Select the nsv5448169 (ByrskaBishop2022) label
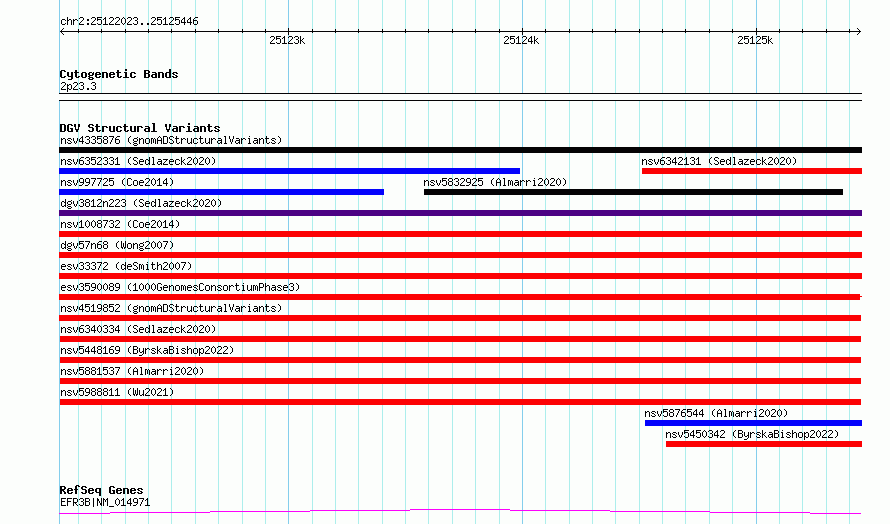The image size is (890, 524). pos(147,350)
